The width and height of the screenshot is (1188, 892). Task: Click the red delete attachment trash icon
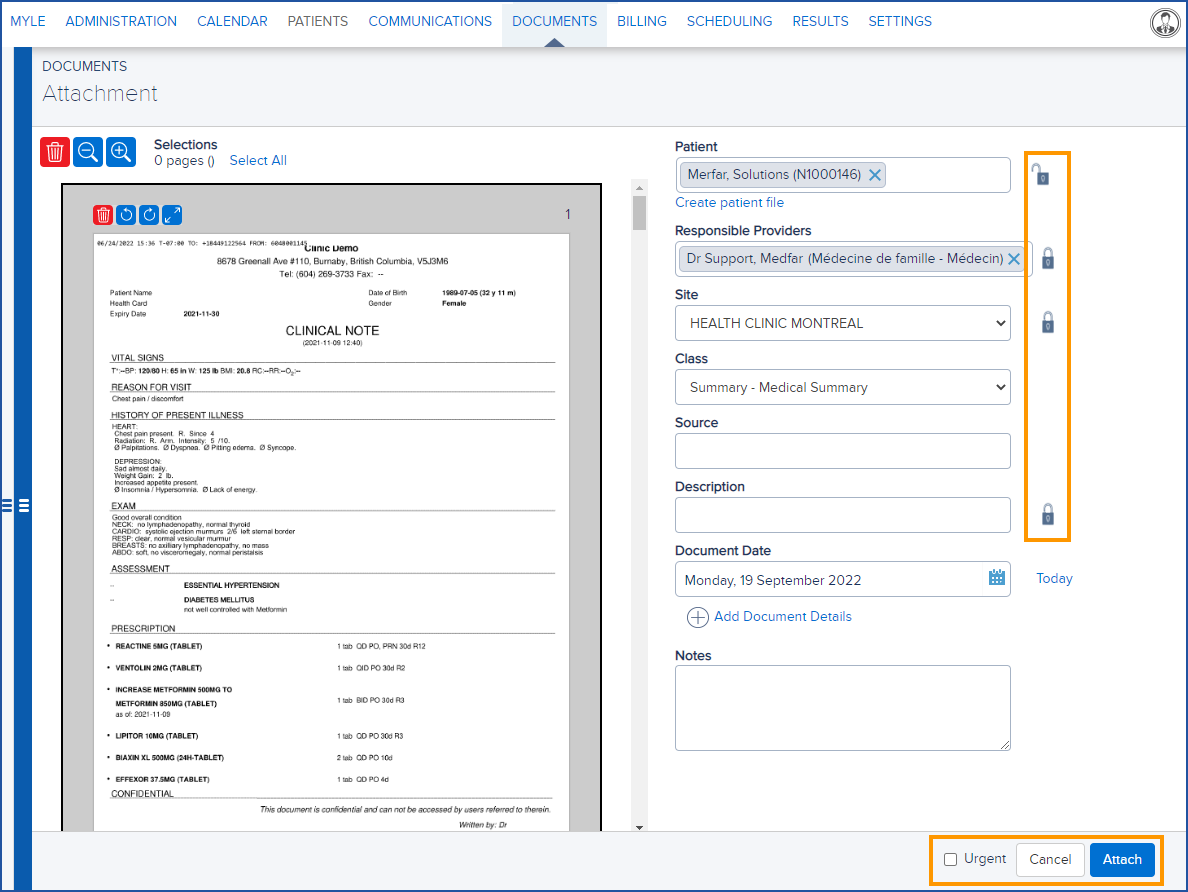pyautogui.click(x=55, y=151)
